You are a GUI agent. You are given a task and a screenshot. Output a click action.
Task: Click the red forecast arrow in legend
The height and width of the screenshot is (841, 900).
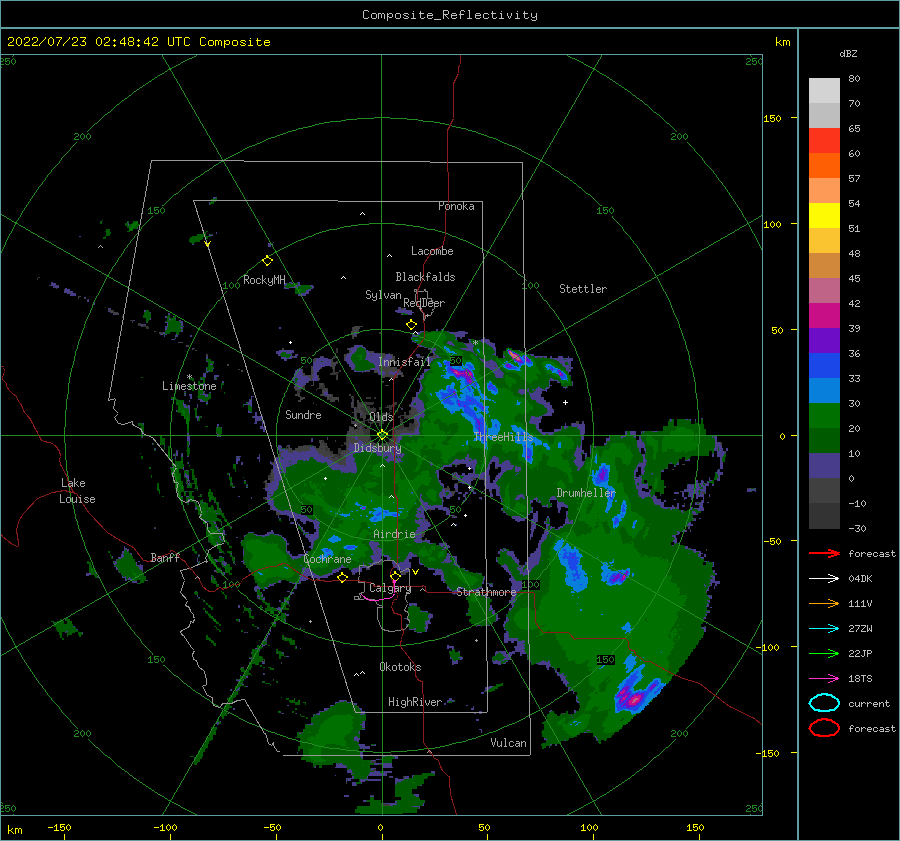824,553
